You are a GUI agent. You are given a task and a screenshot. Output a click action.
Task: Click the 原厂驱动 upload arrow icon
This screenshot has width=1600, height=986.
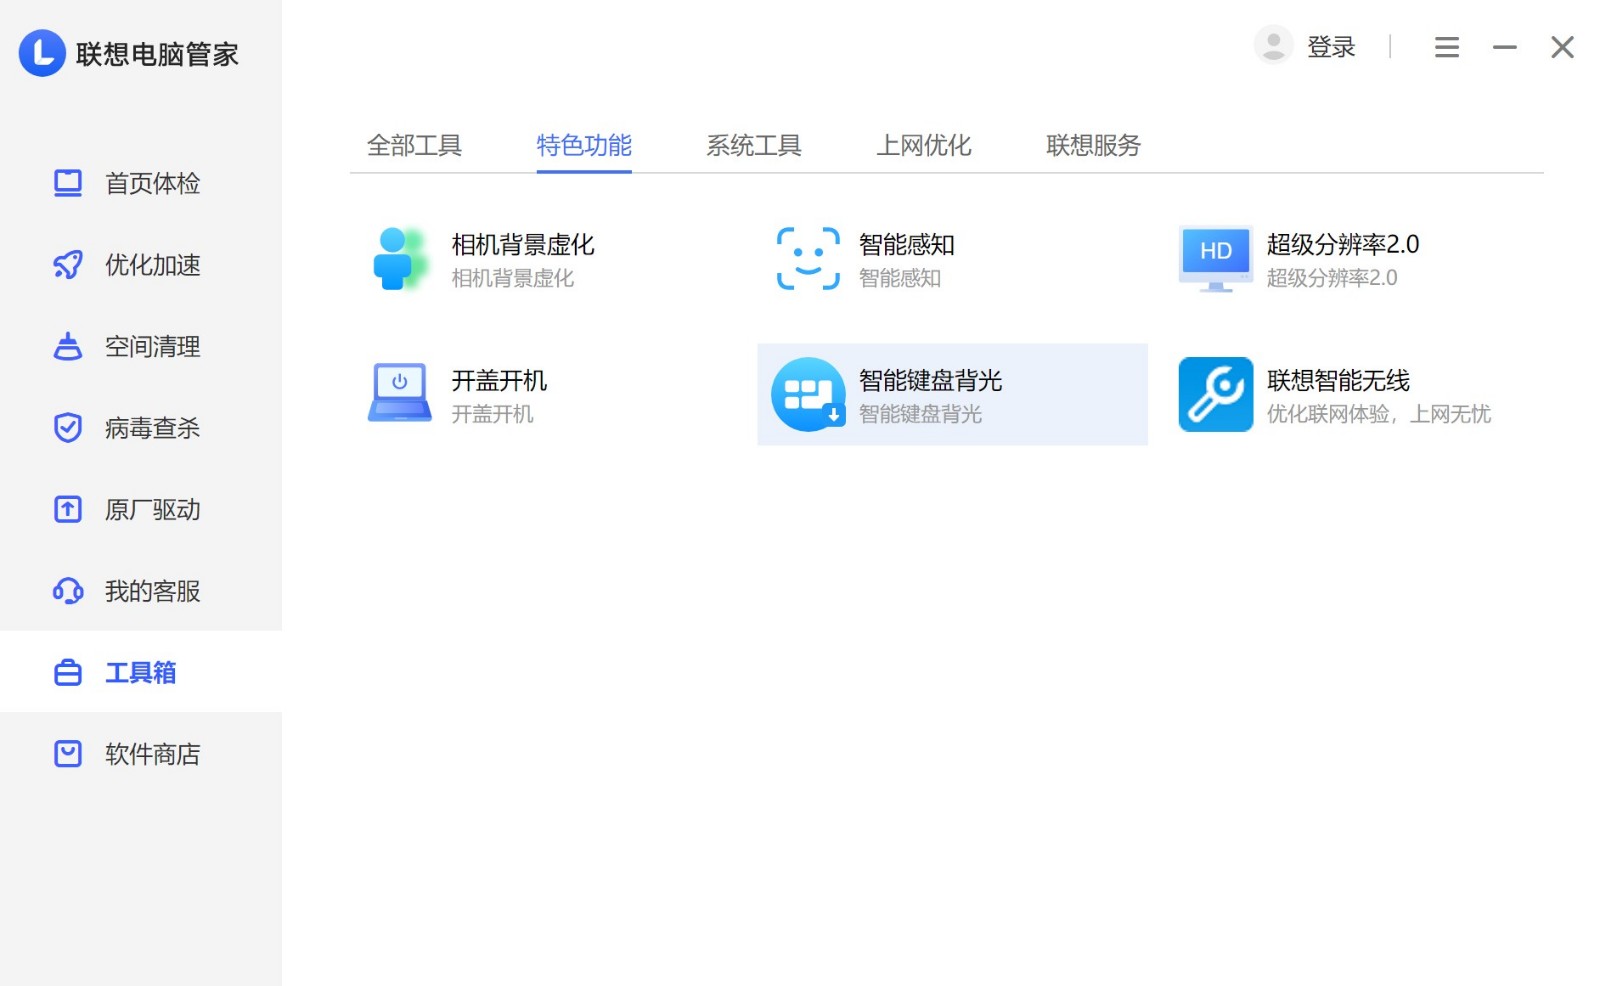(68, 509)
